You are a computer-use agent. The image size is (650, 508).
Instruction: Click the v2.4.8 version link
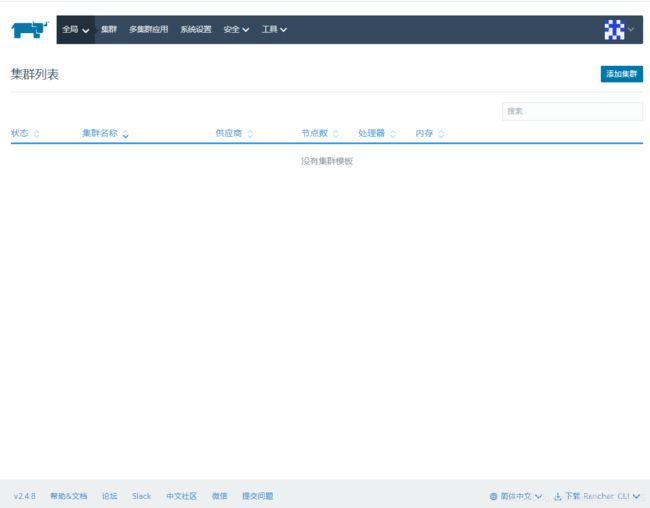tap(24, 496)
